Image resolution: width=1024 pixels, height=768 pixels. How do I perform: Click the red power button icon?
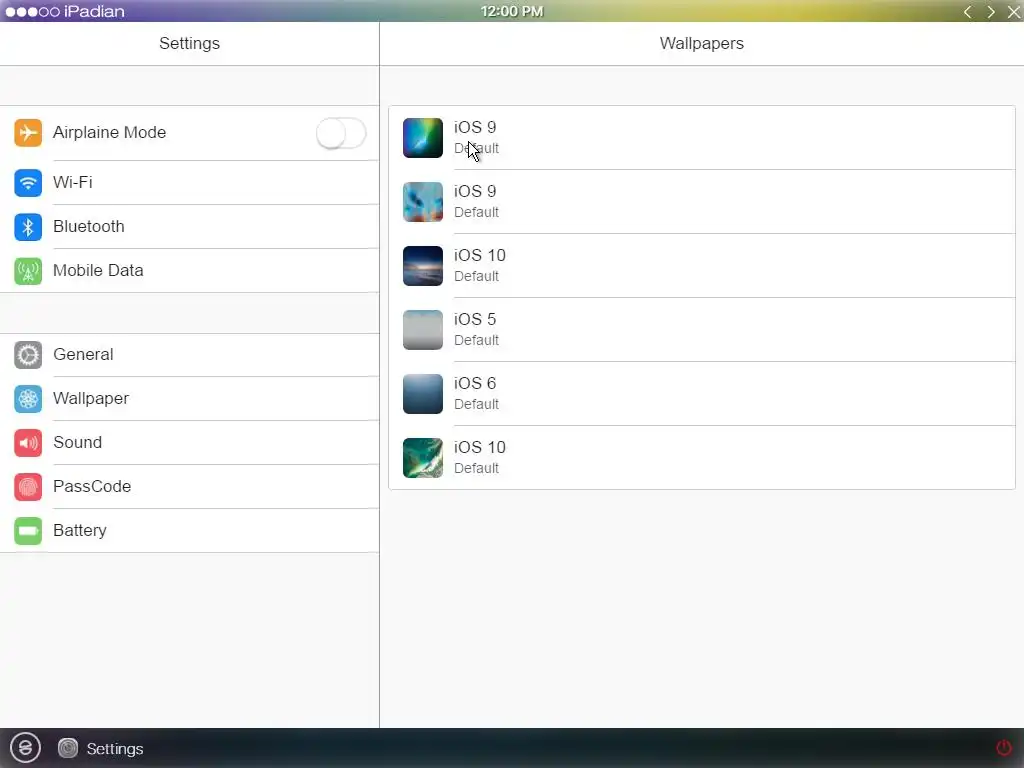(x=1003, y=747)
